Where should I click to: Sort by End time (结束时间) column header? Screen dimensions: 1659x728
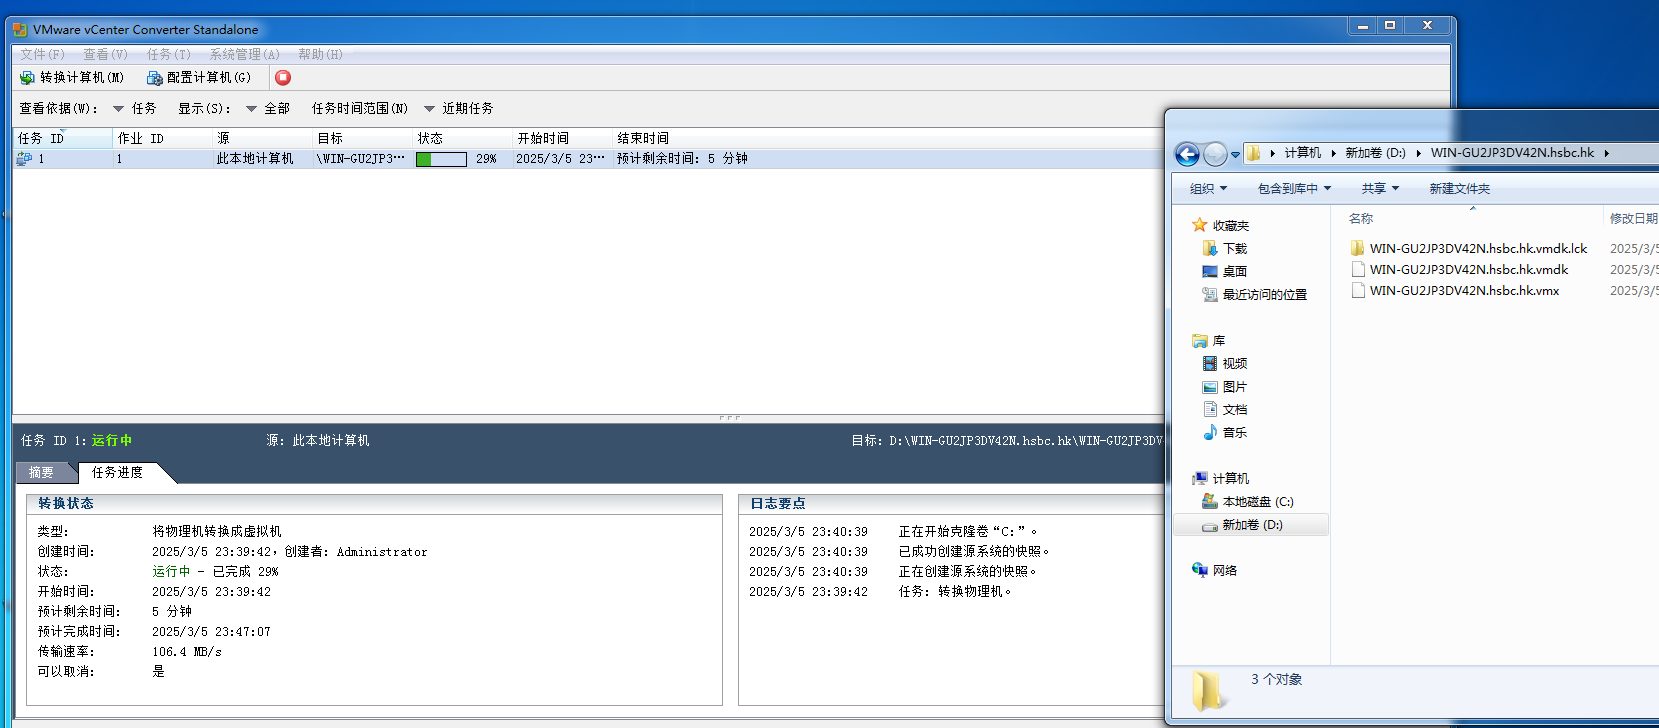[642, 138]
